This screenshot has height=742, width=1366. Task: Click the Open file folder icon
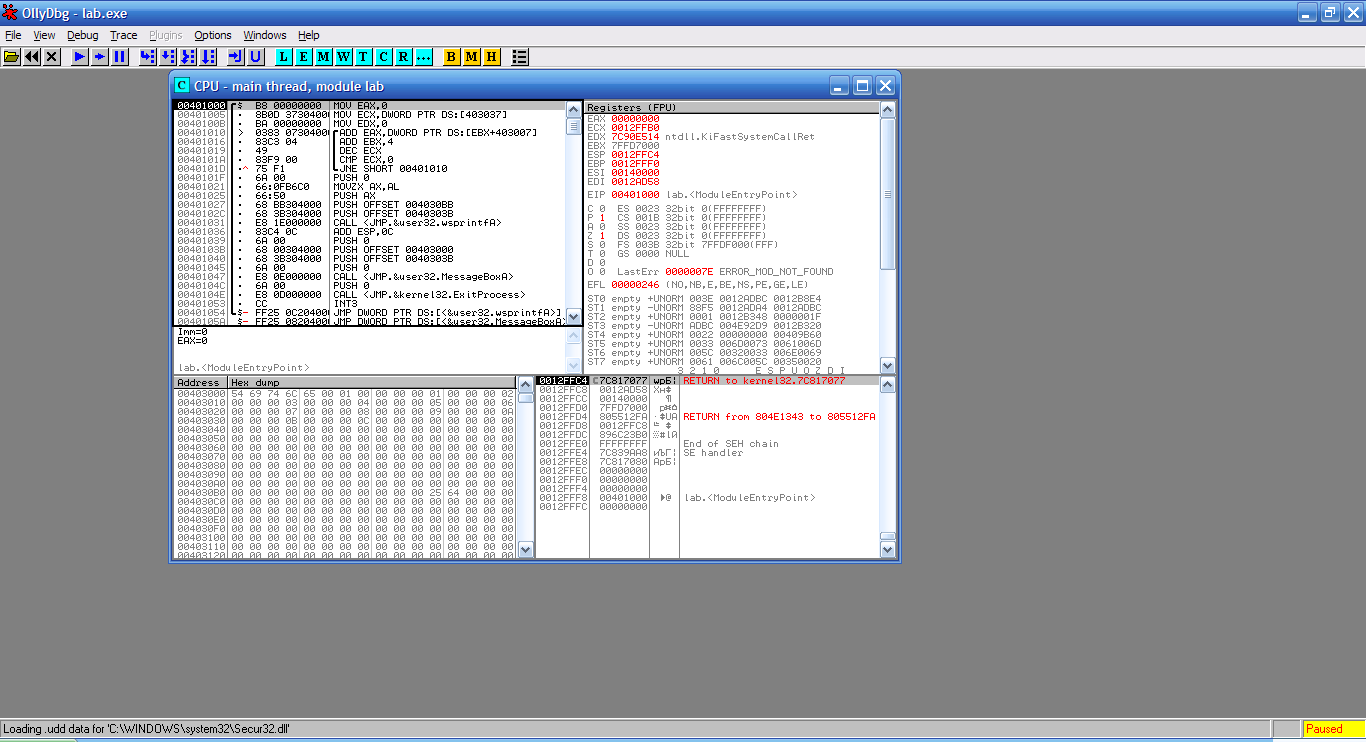tap(12, 57)
